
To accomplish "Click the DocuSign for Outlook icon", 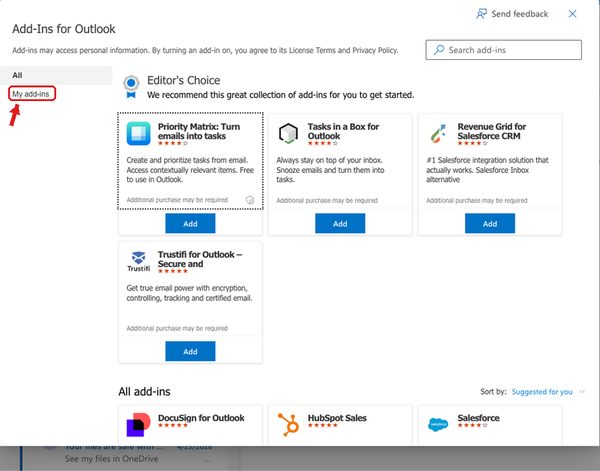I will click(x=138, y=425).
